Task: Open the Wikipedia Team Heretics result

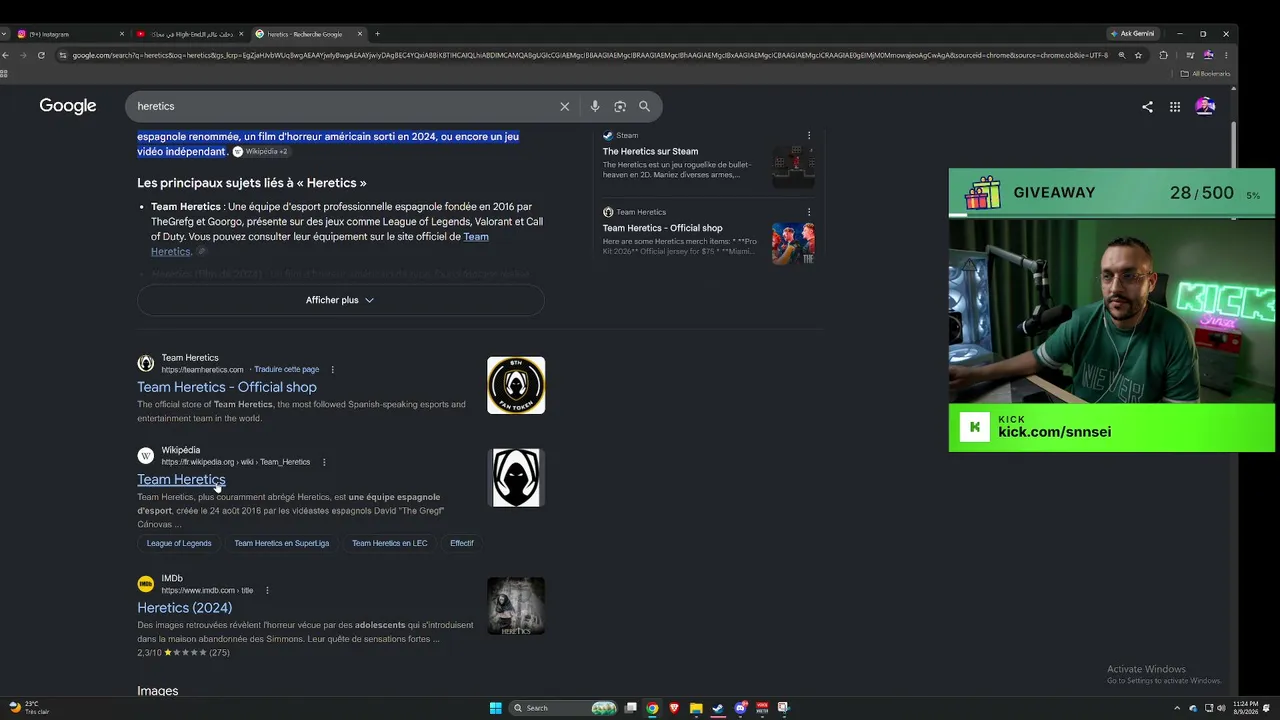Action: tap(181, 480)
